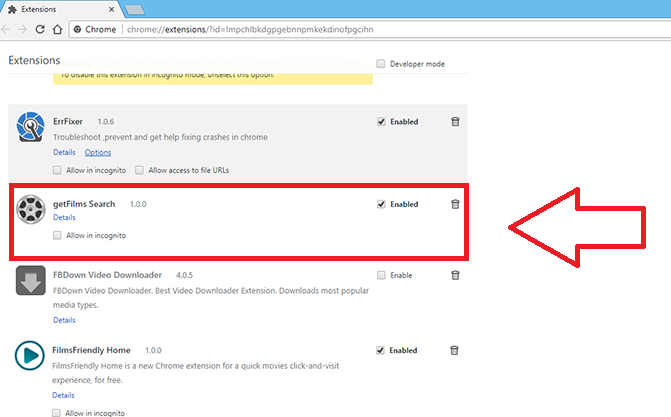671x417 pixels.
Task: Click the Extensions page heading
Action: (x=34, y=60)
